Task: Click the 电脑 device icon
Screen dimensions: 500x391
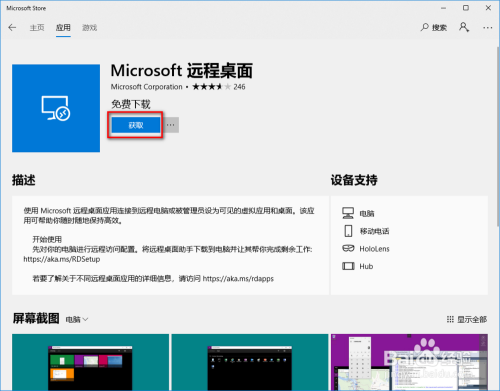Action: [x=348, y=213]
